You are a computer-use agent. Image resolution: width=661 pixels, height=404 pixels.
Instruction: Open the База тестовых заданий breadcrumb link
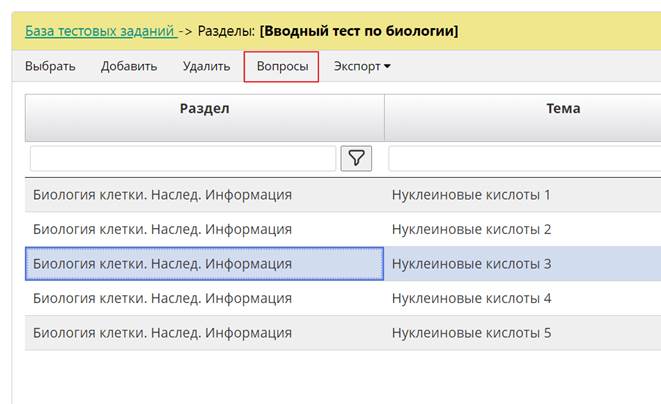pyautogui.click(x=100, y=31)
